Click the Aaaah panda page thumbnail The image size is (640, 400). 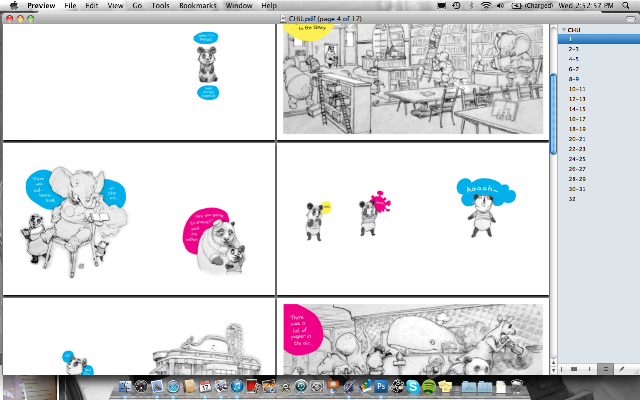[x=413, y=218]
